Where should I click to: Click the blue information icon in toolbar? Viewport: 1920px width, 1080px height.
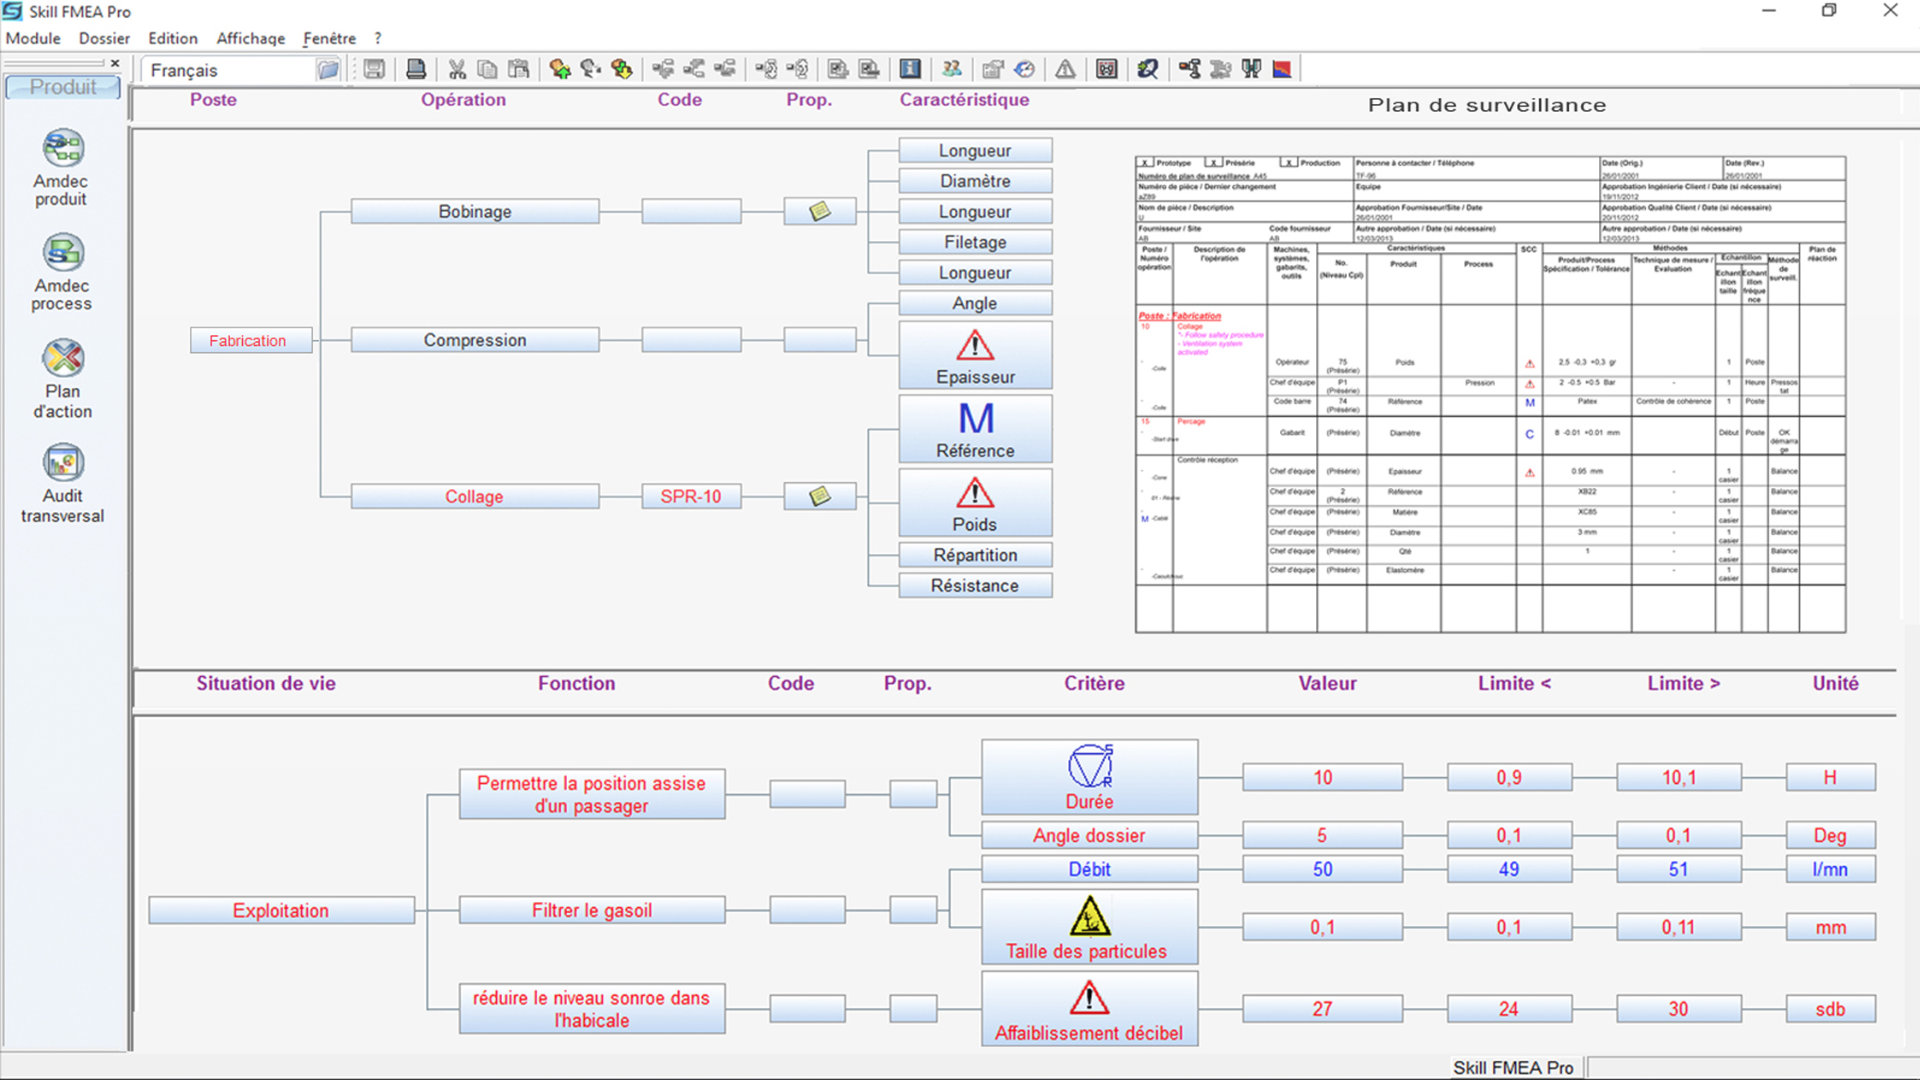pyautogui.click(x=910, y=69)
